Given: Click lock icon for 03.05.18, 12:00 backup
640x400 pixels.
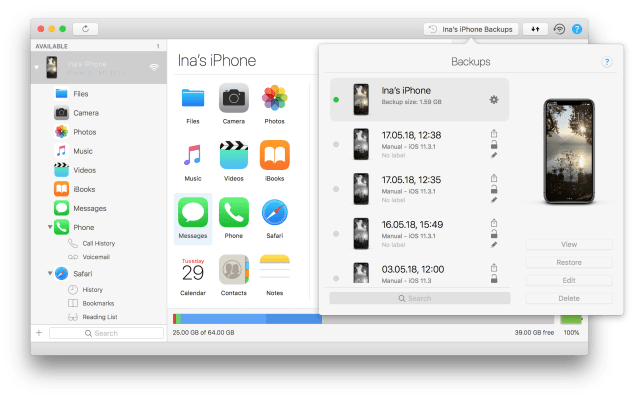Looking at the screenshot, I should pos(494,279).
